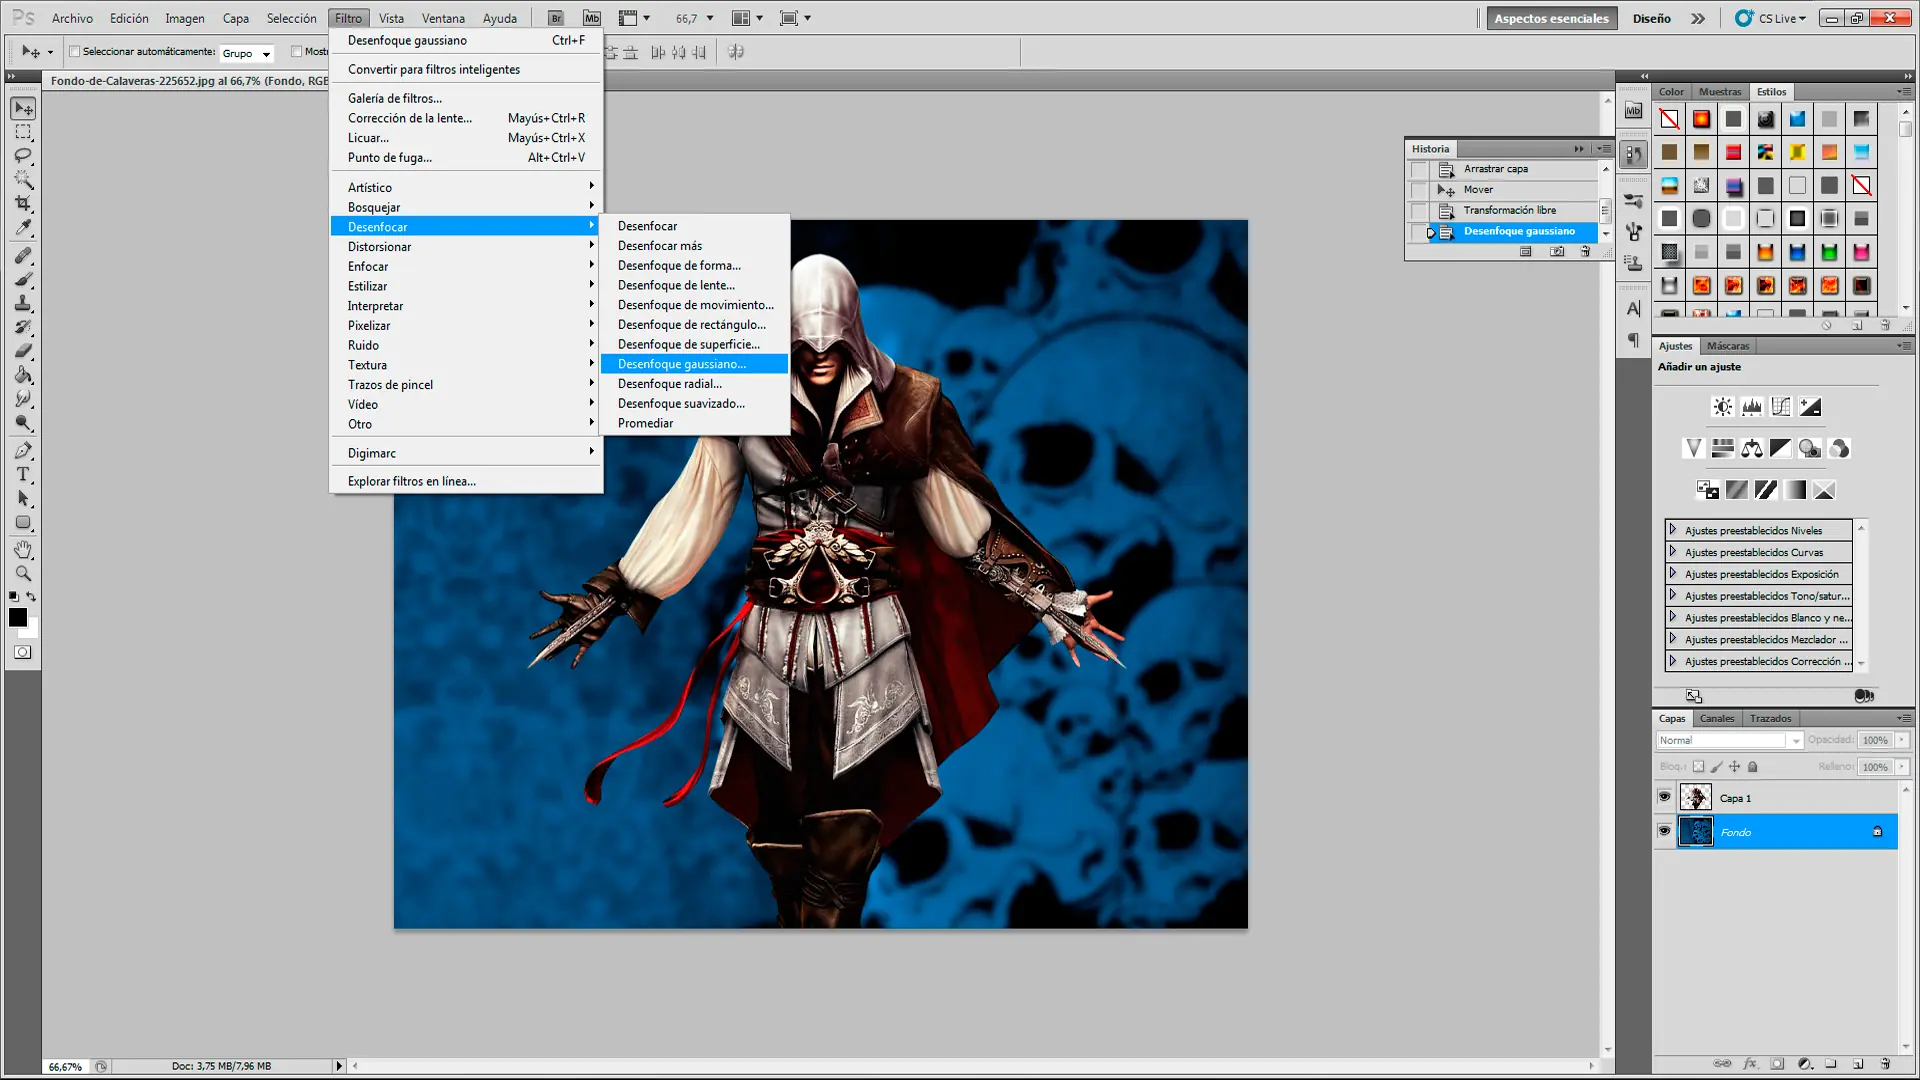Image resolution: width=1920 pixels, height=1080 pixels.
Task: Set history brush source beside Transformación libre
Action: 1419,211
